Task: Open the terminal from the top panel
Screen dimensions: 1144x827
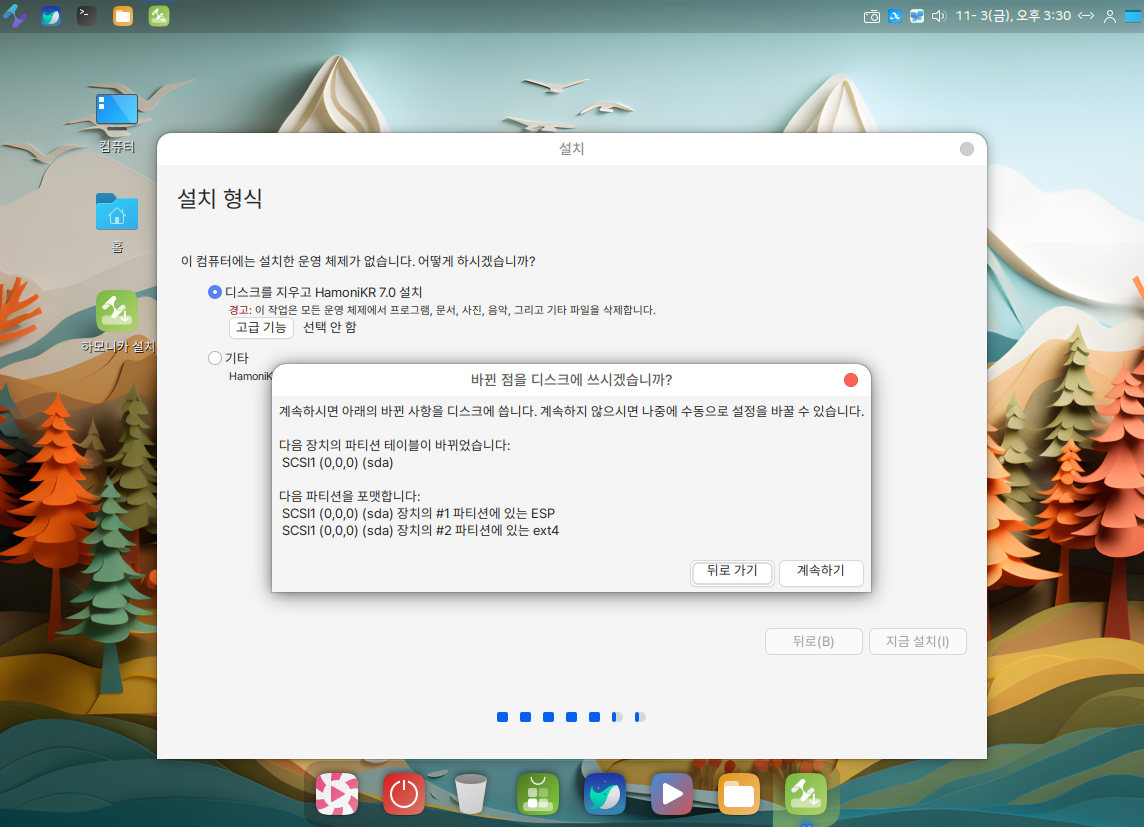Action: click(87, 15)
